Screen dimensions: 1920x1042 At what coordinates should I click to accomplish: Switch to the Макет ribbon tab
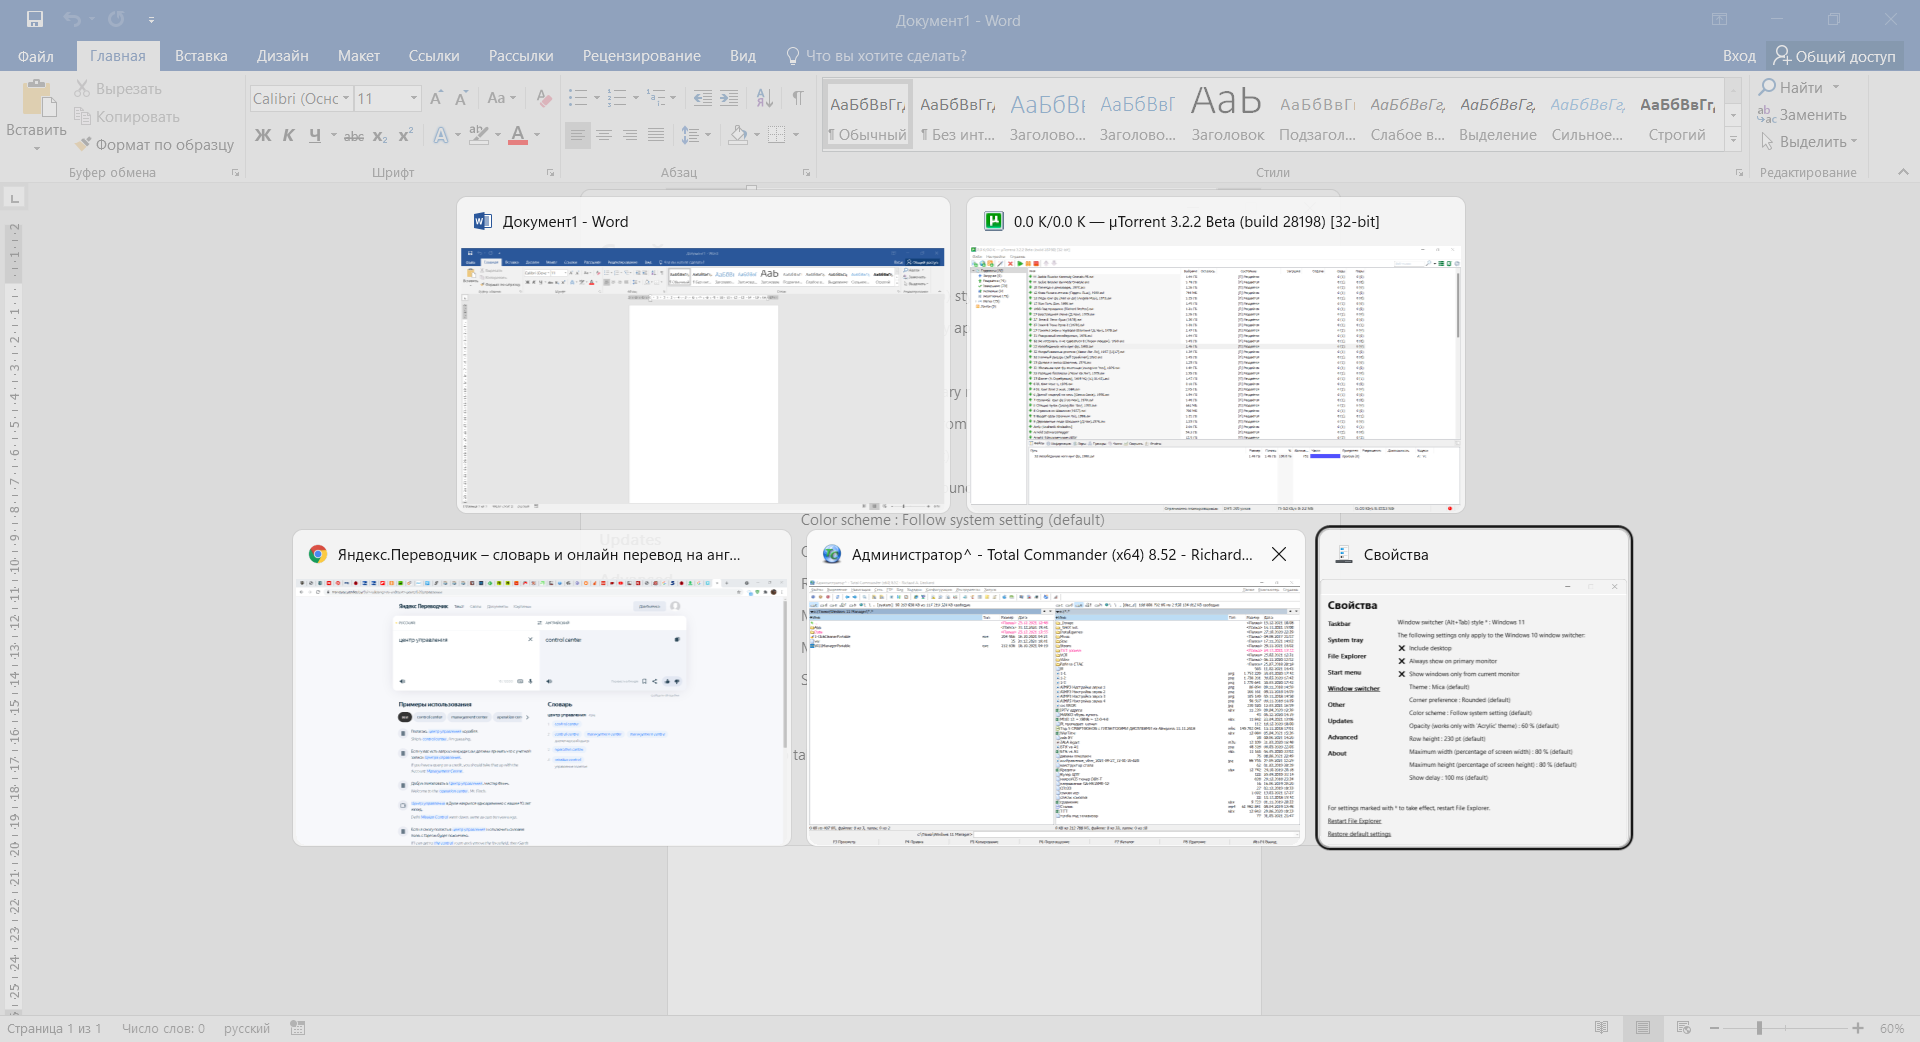coord(359,56)
